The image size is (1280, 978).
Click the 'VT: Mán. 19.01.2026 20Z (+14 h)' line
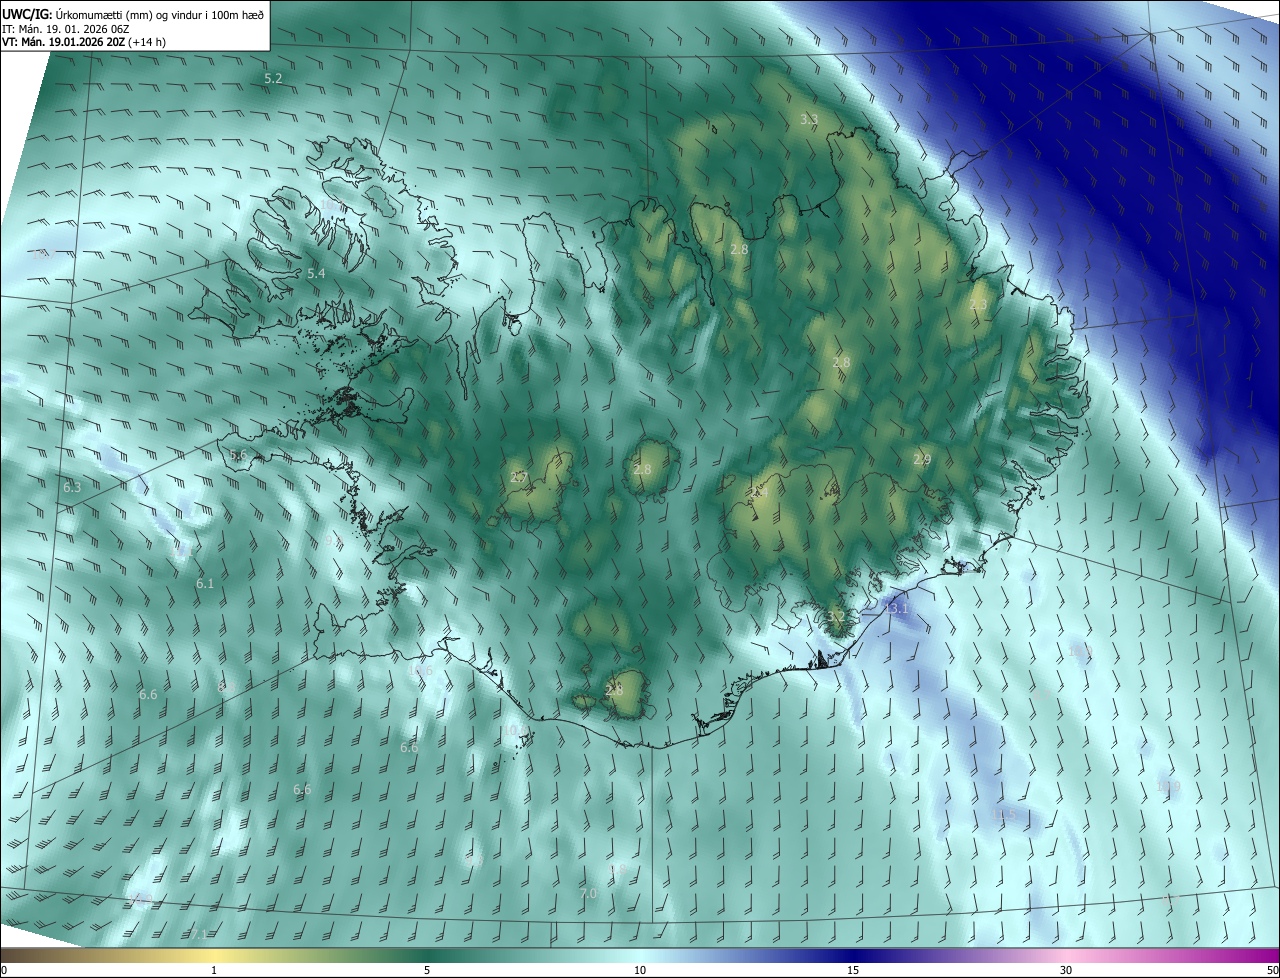pyautogui.click(x=84, y=43)
